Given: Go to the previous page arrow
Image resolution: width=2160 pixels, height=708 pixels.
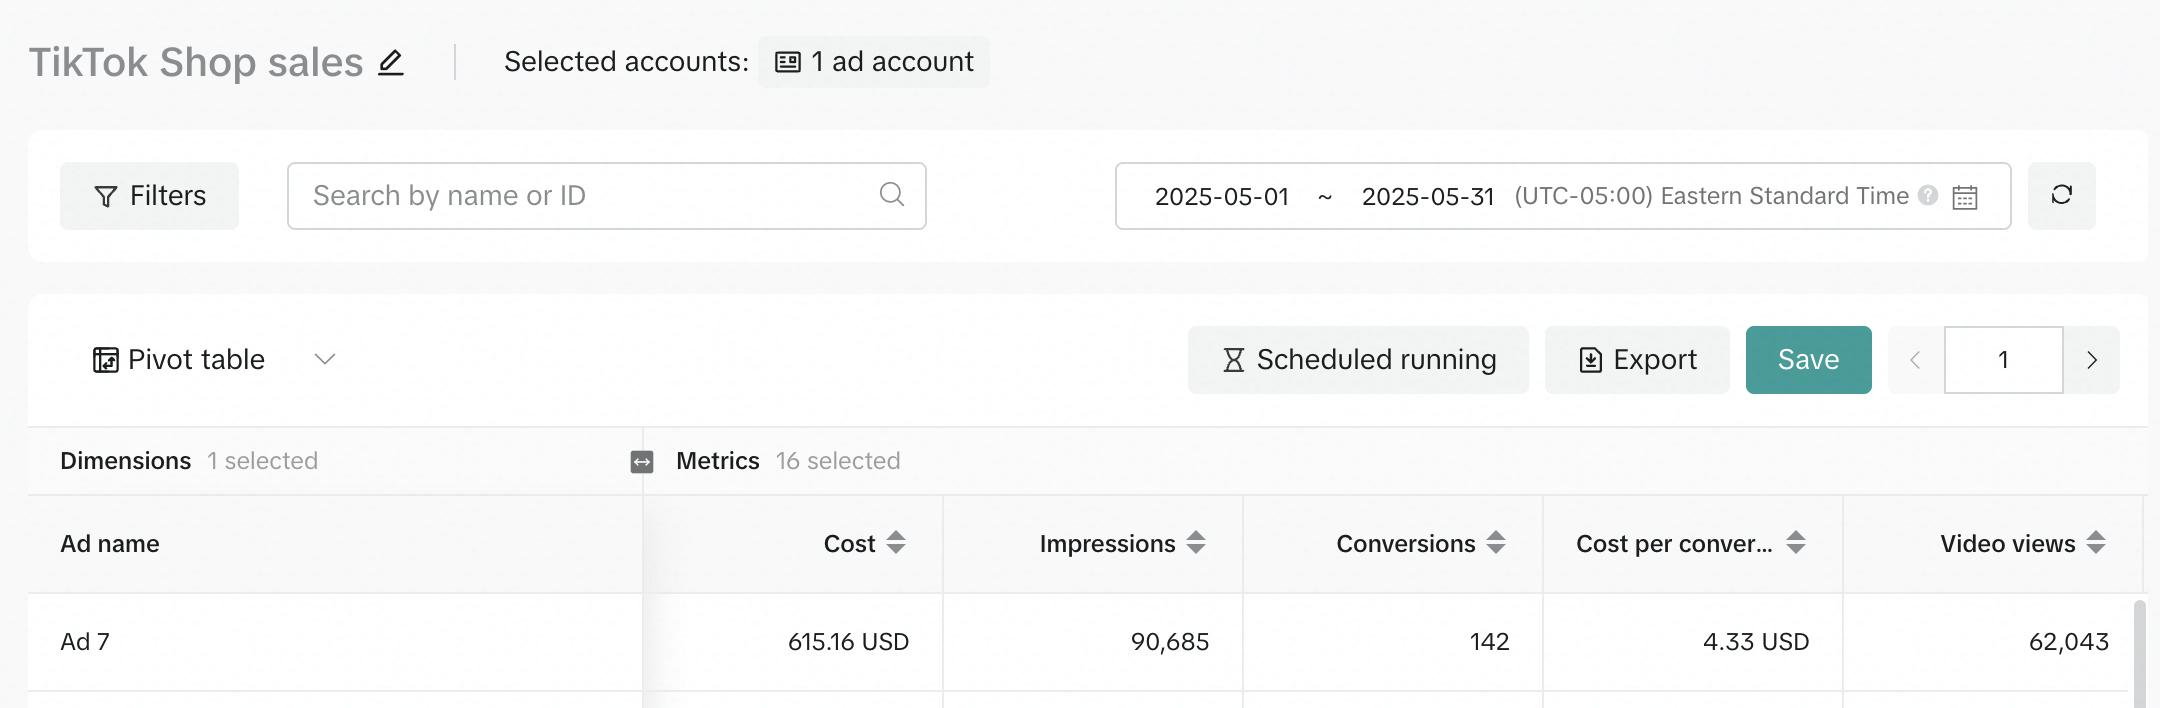Looking at the screenshot, I should pos(1915,360).
